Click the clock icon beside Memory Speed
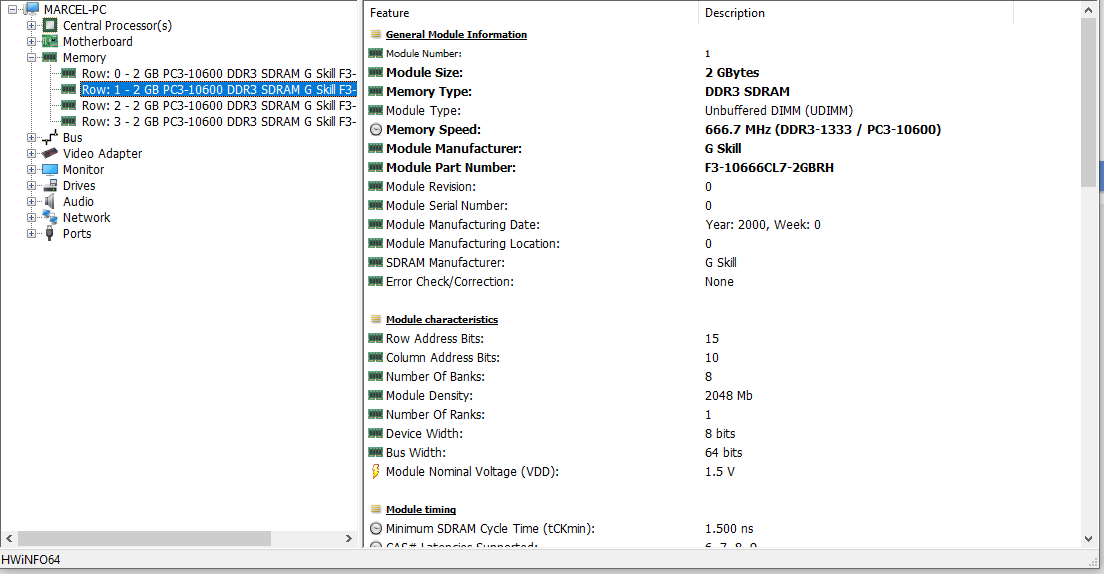The image size is (1104, 574). [x=376, y=130]
